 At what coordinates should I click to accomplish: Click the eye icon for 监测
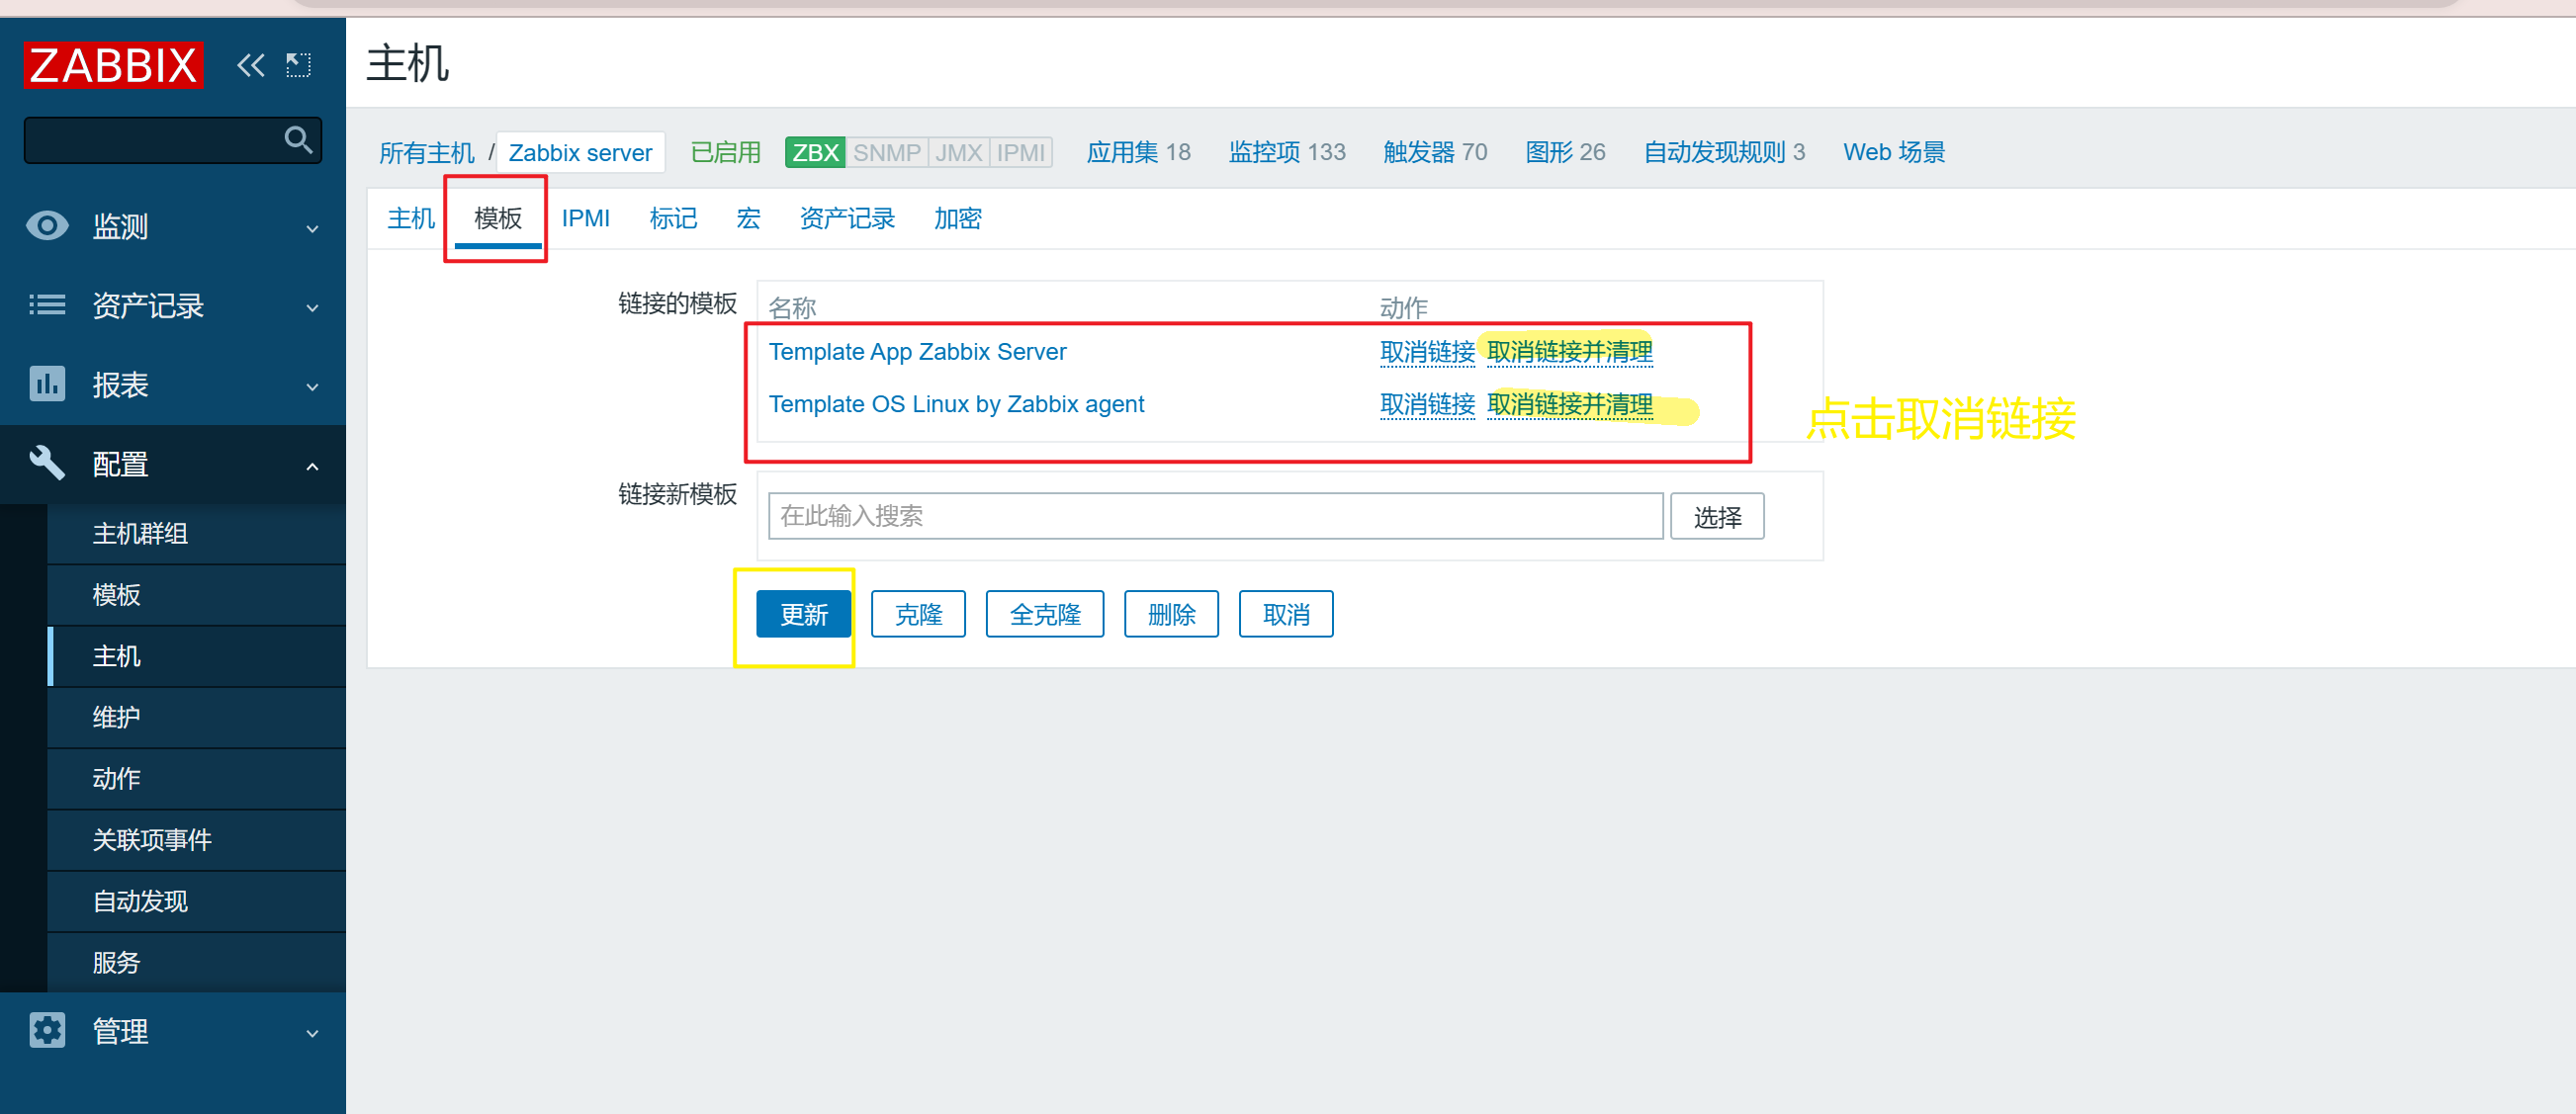click(47, 226)
